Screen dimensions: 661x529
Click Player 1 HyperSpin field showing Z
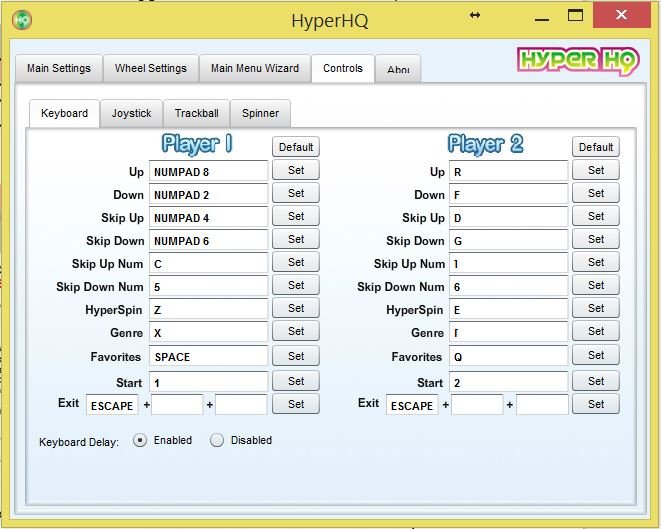[208, 309]
